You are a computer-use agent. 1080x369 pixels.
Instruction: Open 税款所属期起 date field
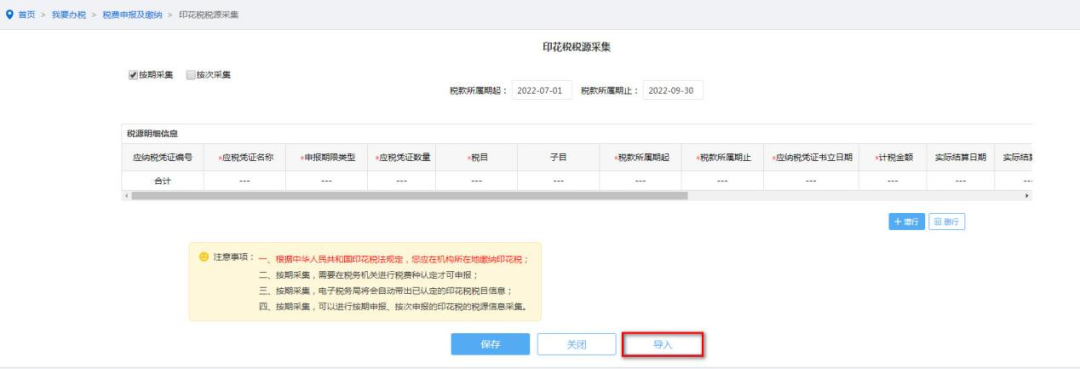(x=541, y=91)
